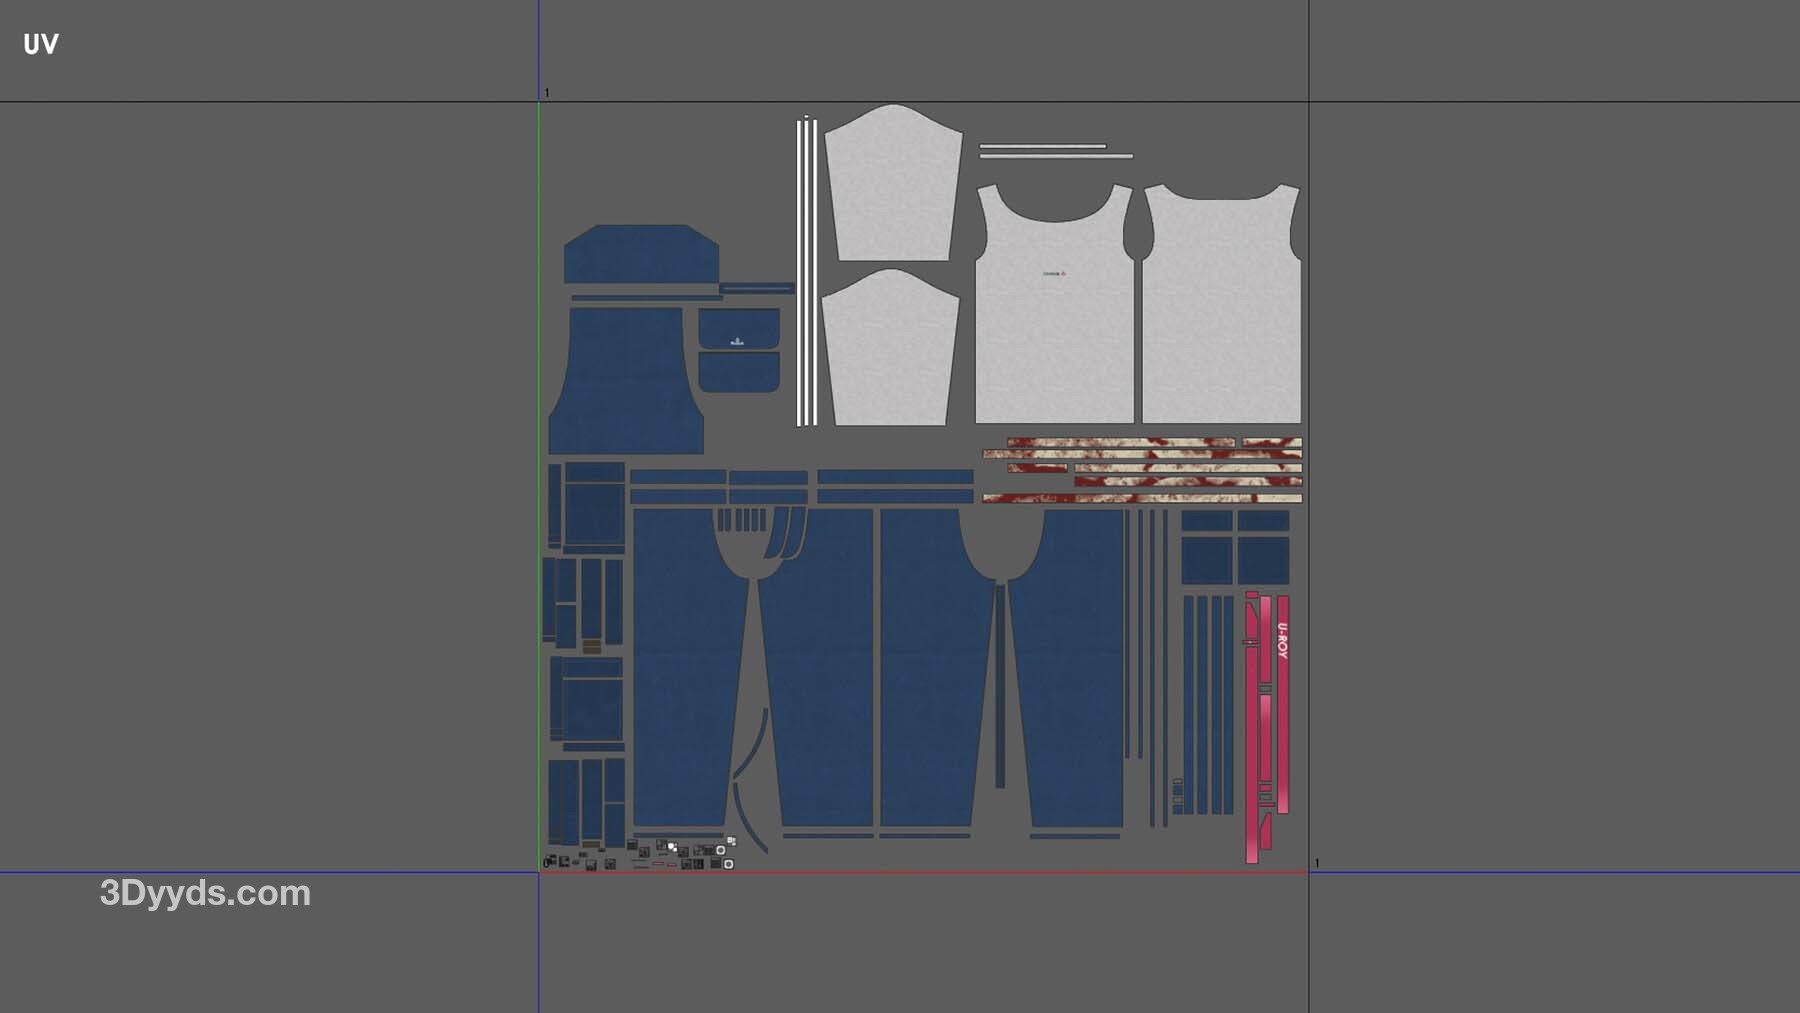Pick the upper gray sleeve island

892,185
